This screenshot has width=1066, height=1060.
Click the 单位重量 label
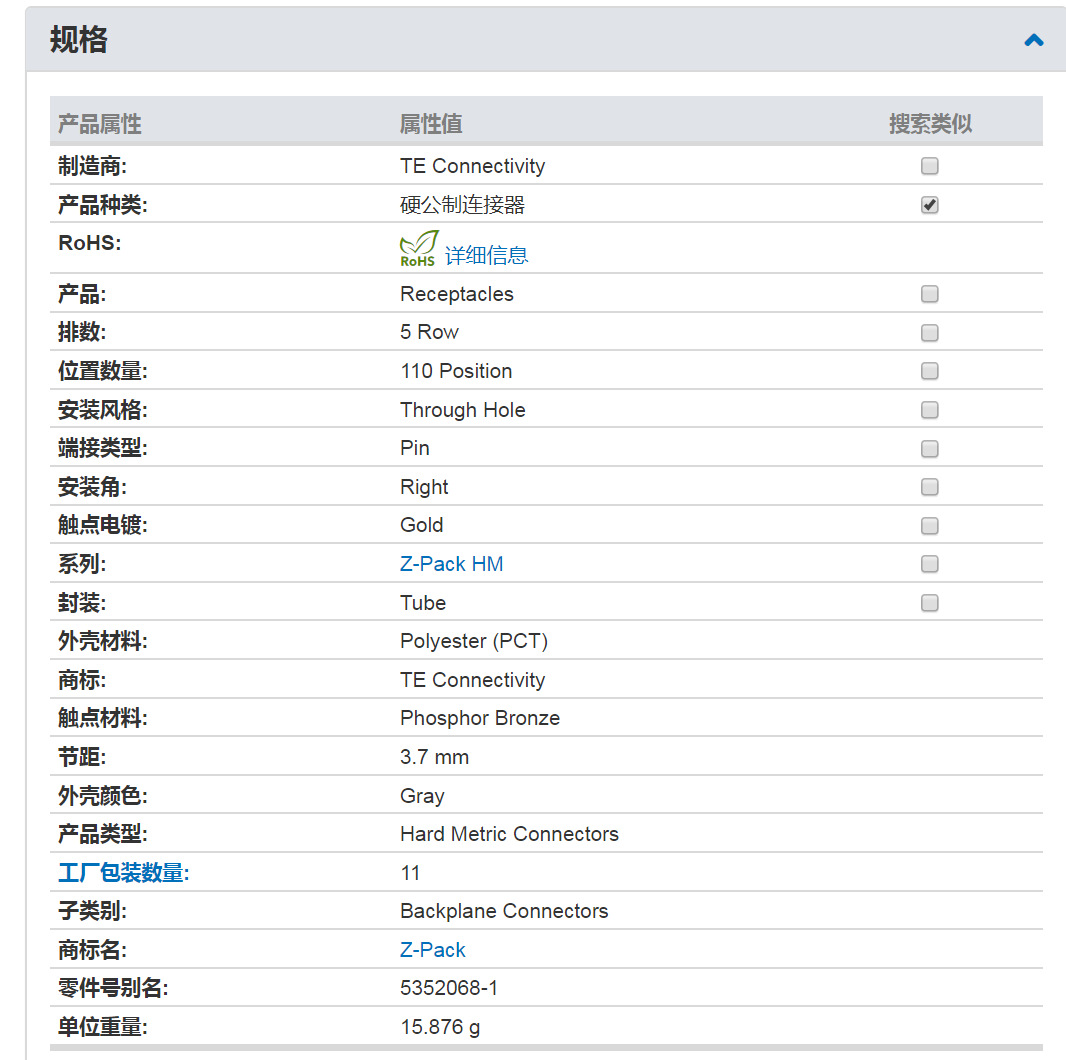pos(103,1027)
